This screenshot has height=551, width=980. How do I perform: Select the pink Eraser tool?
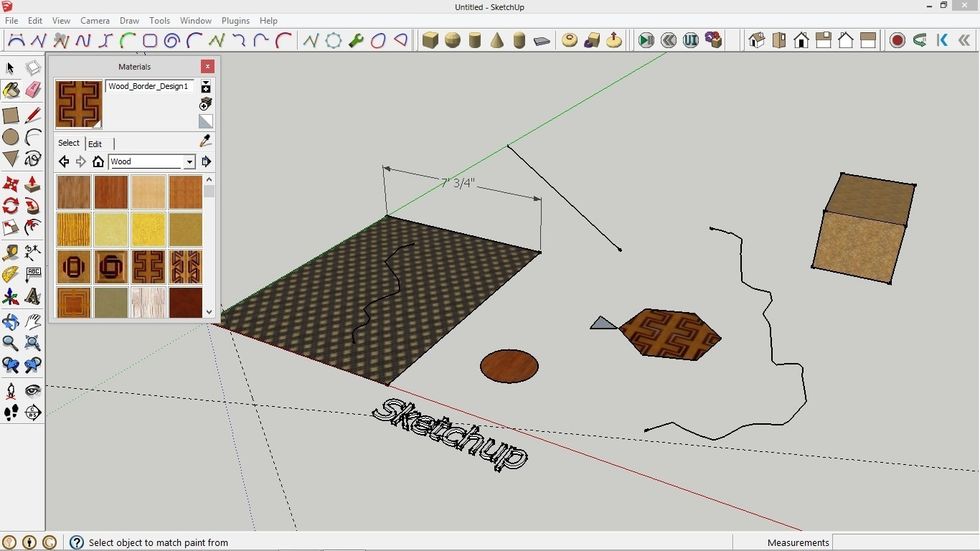point(32,91)
